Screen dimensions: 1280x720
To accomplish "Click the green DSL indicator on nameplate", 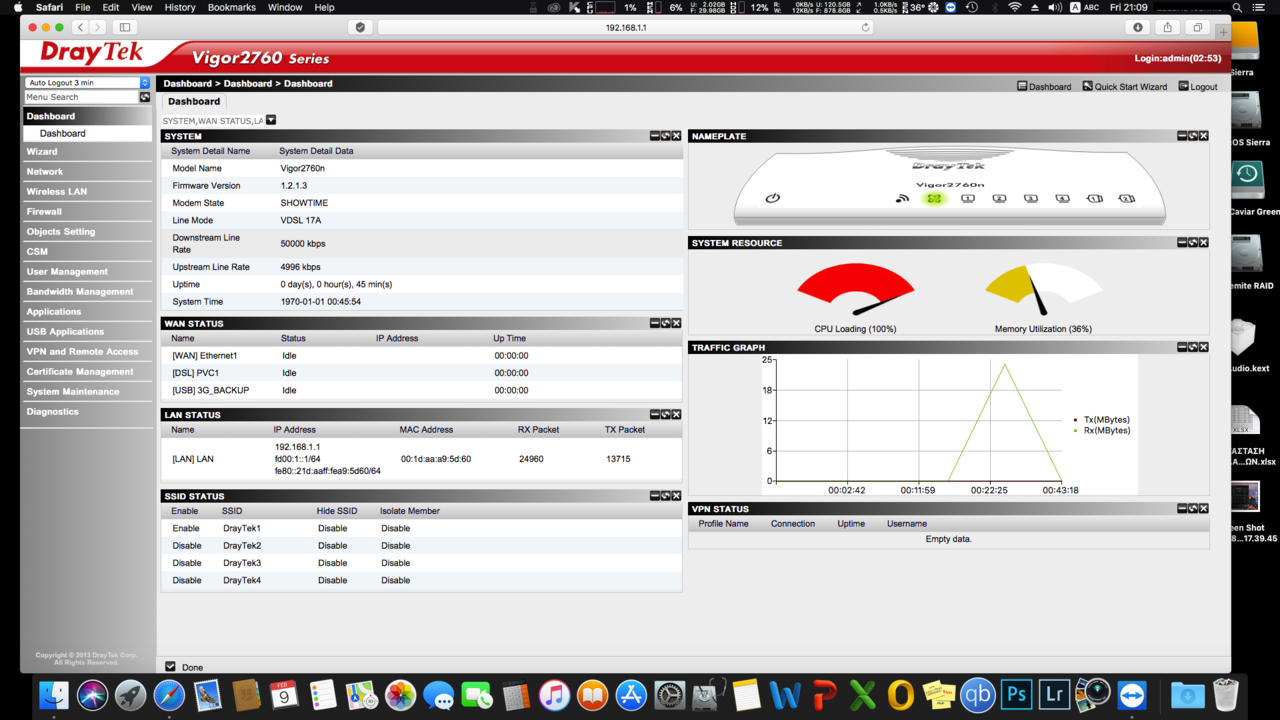I will 934,198.
